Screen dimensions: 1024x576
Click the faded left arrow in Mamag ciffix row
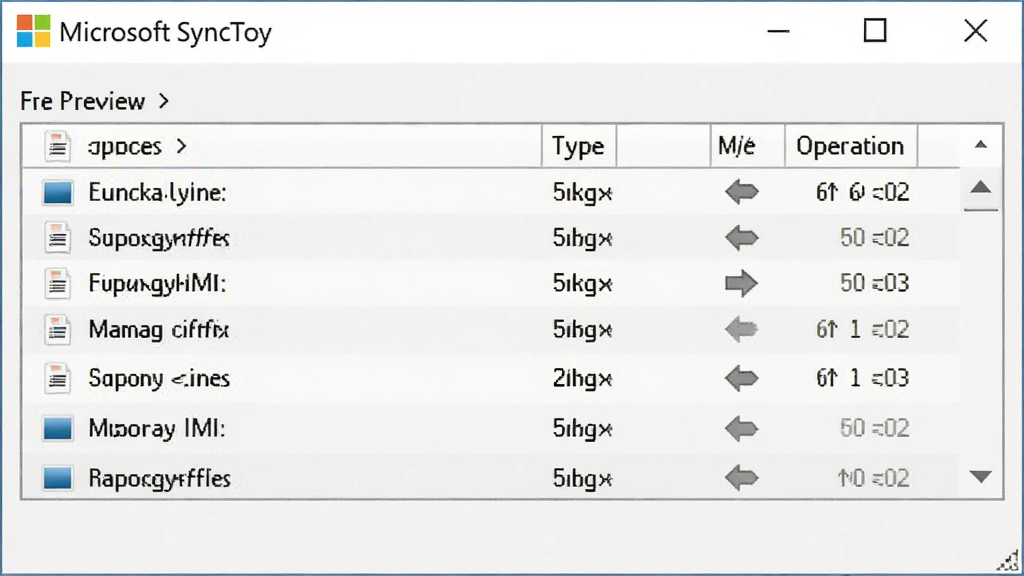[x=742, y=330]
